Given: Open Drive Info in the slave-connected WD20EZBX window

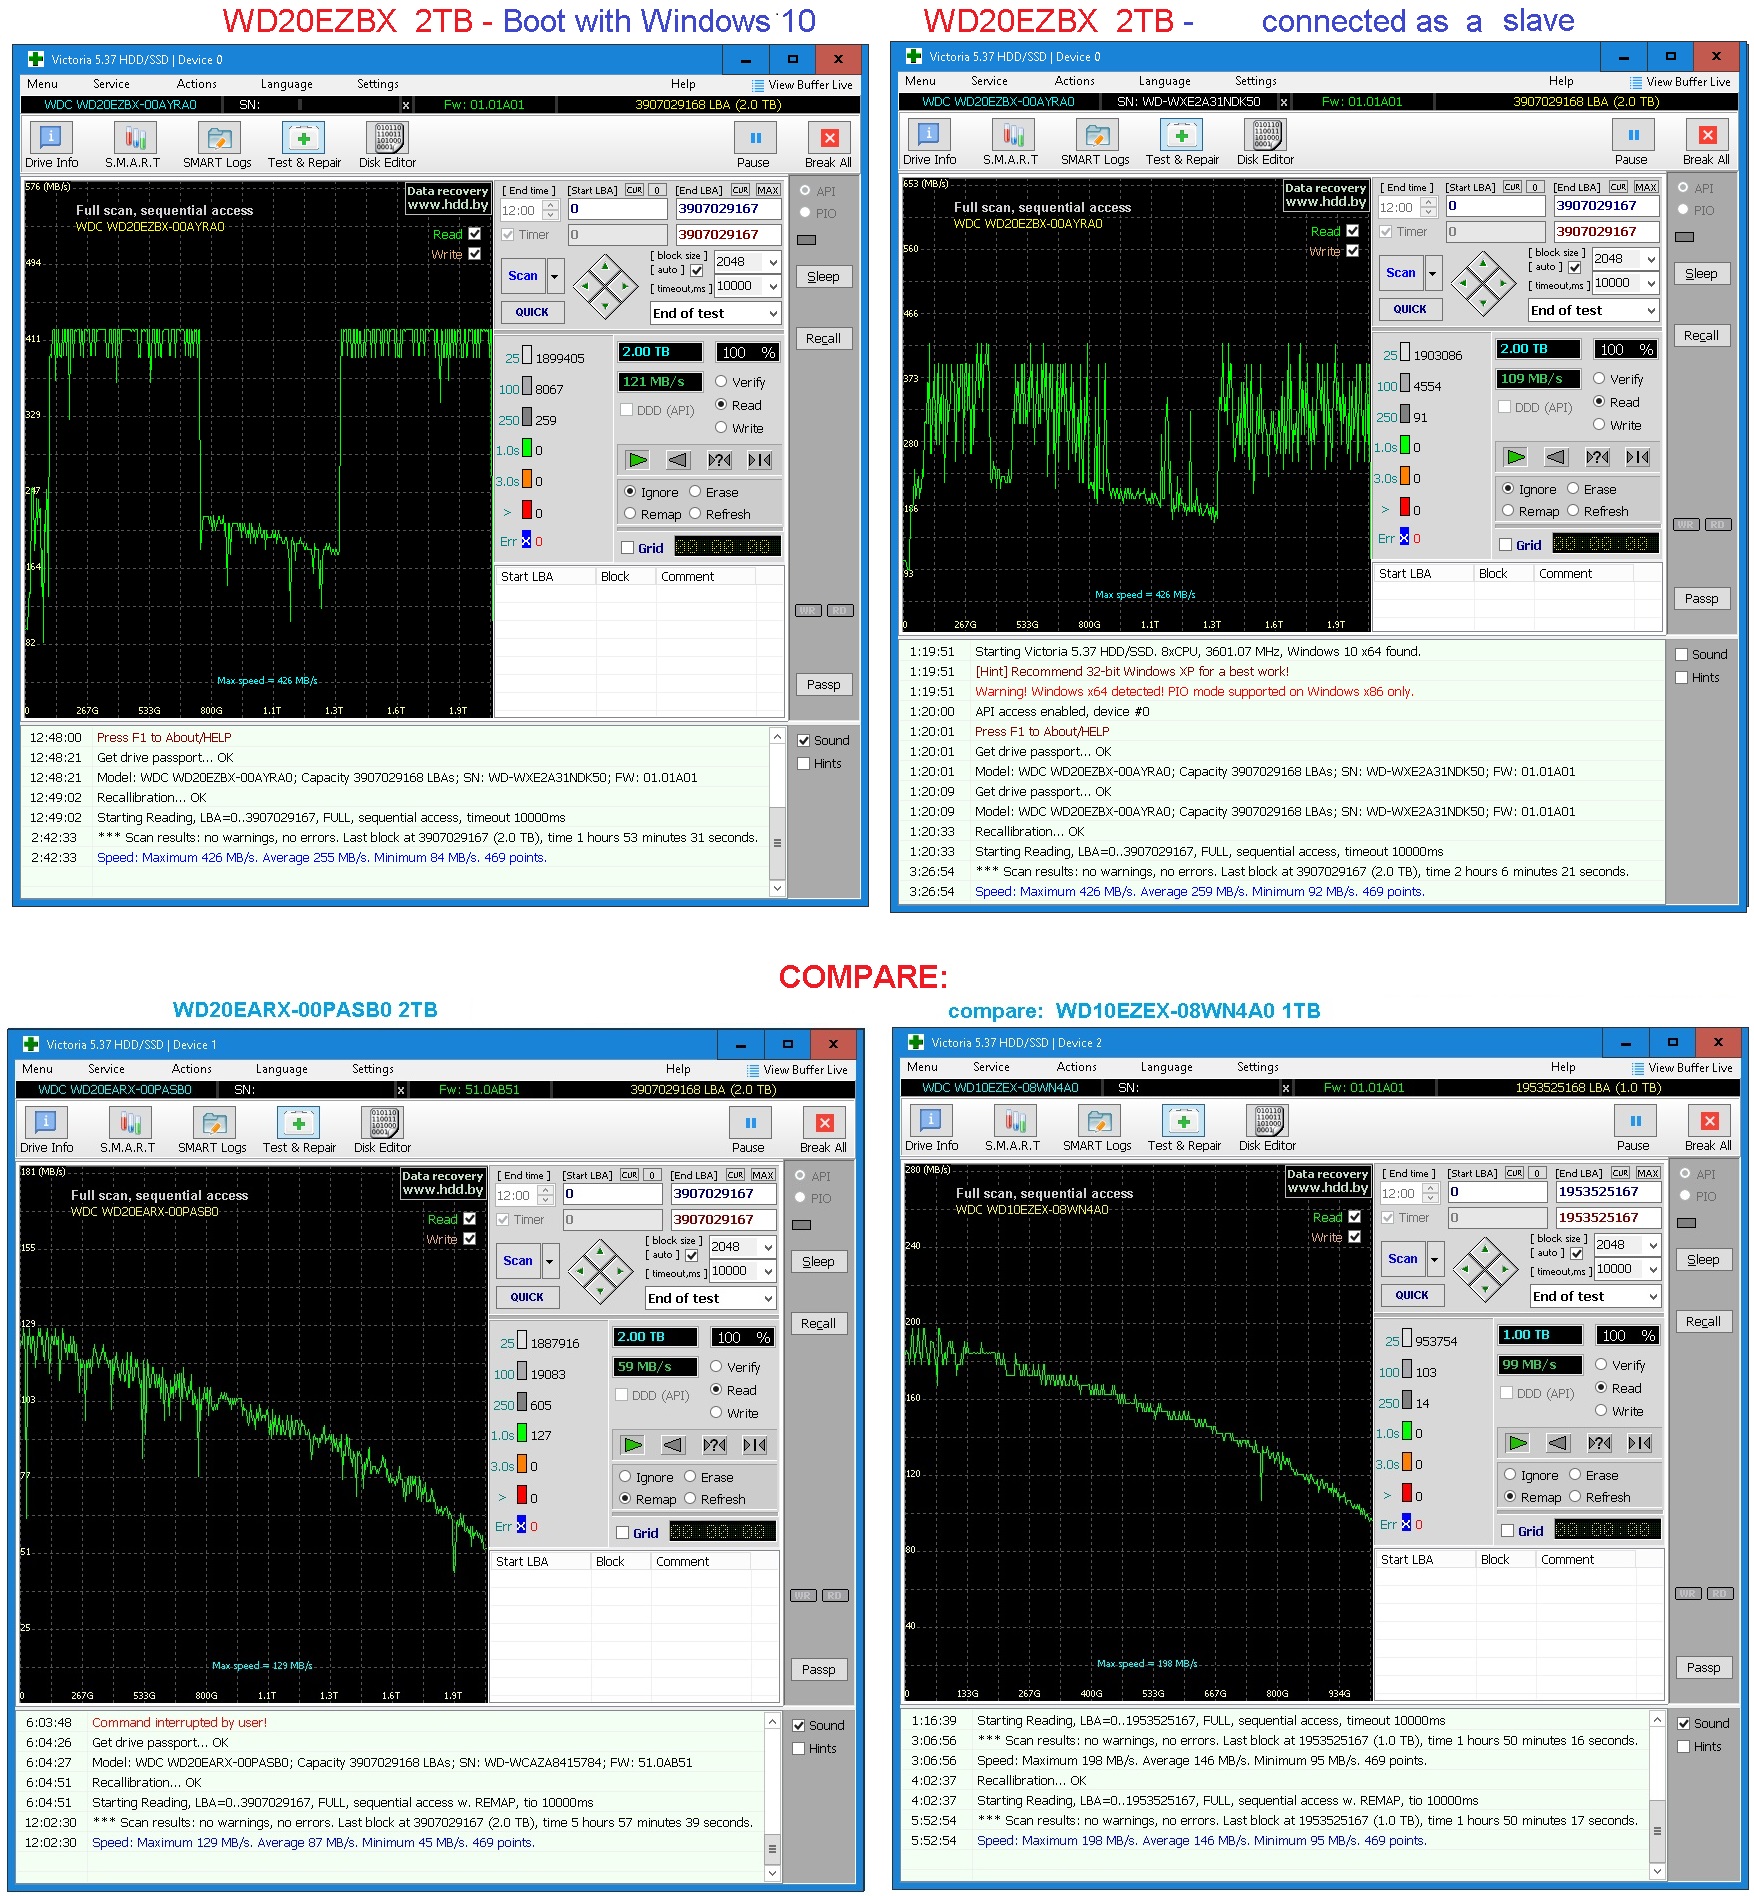Looking at the screenshot, I should 929,142.
